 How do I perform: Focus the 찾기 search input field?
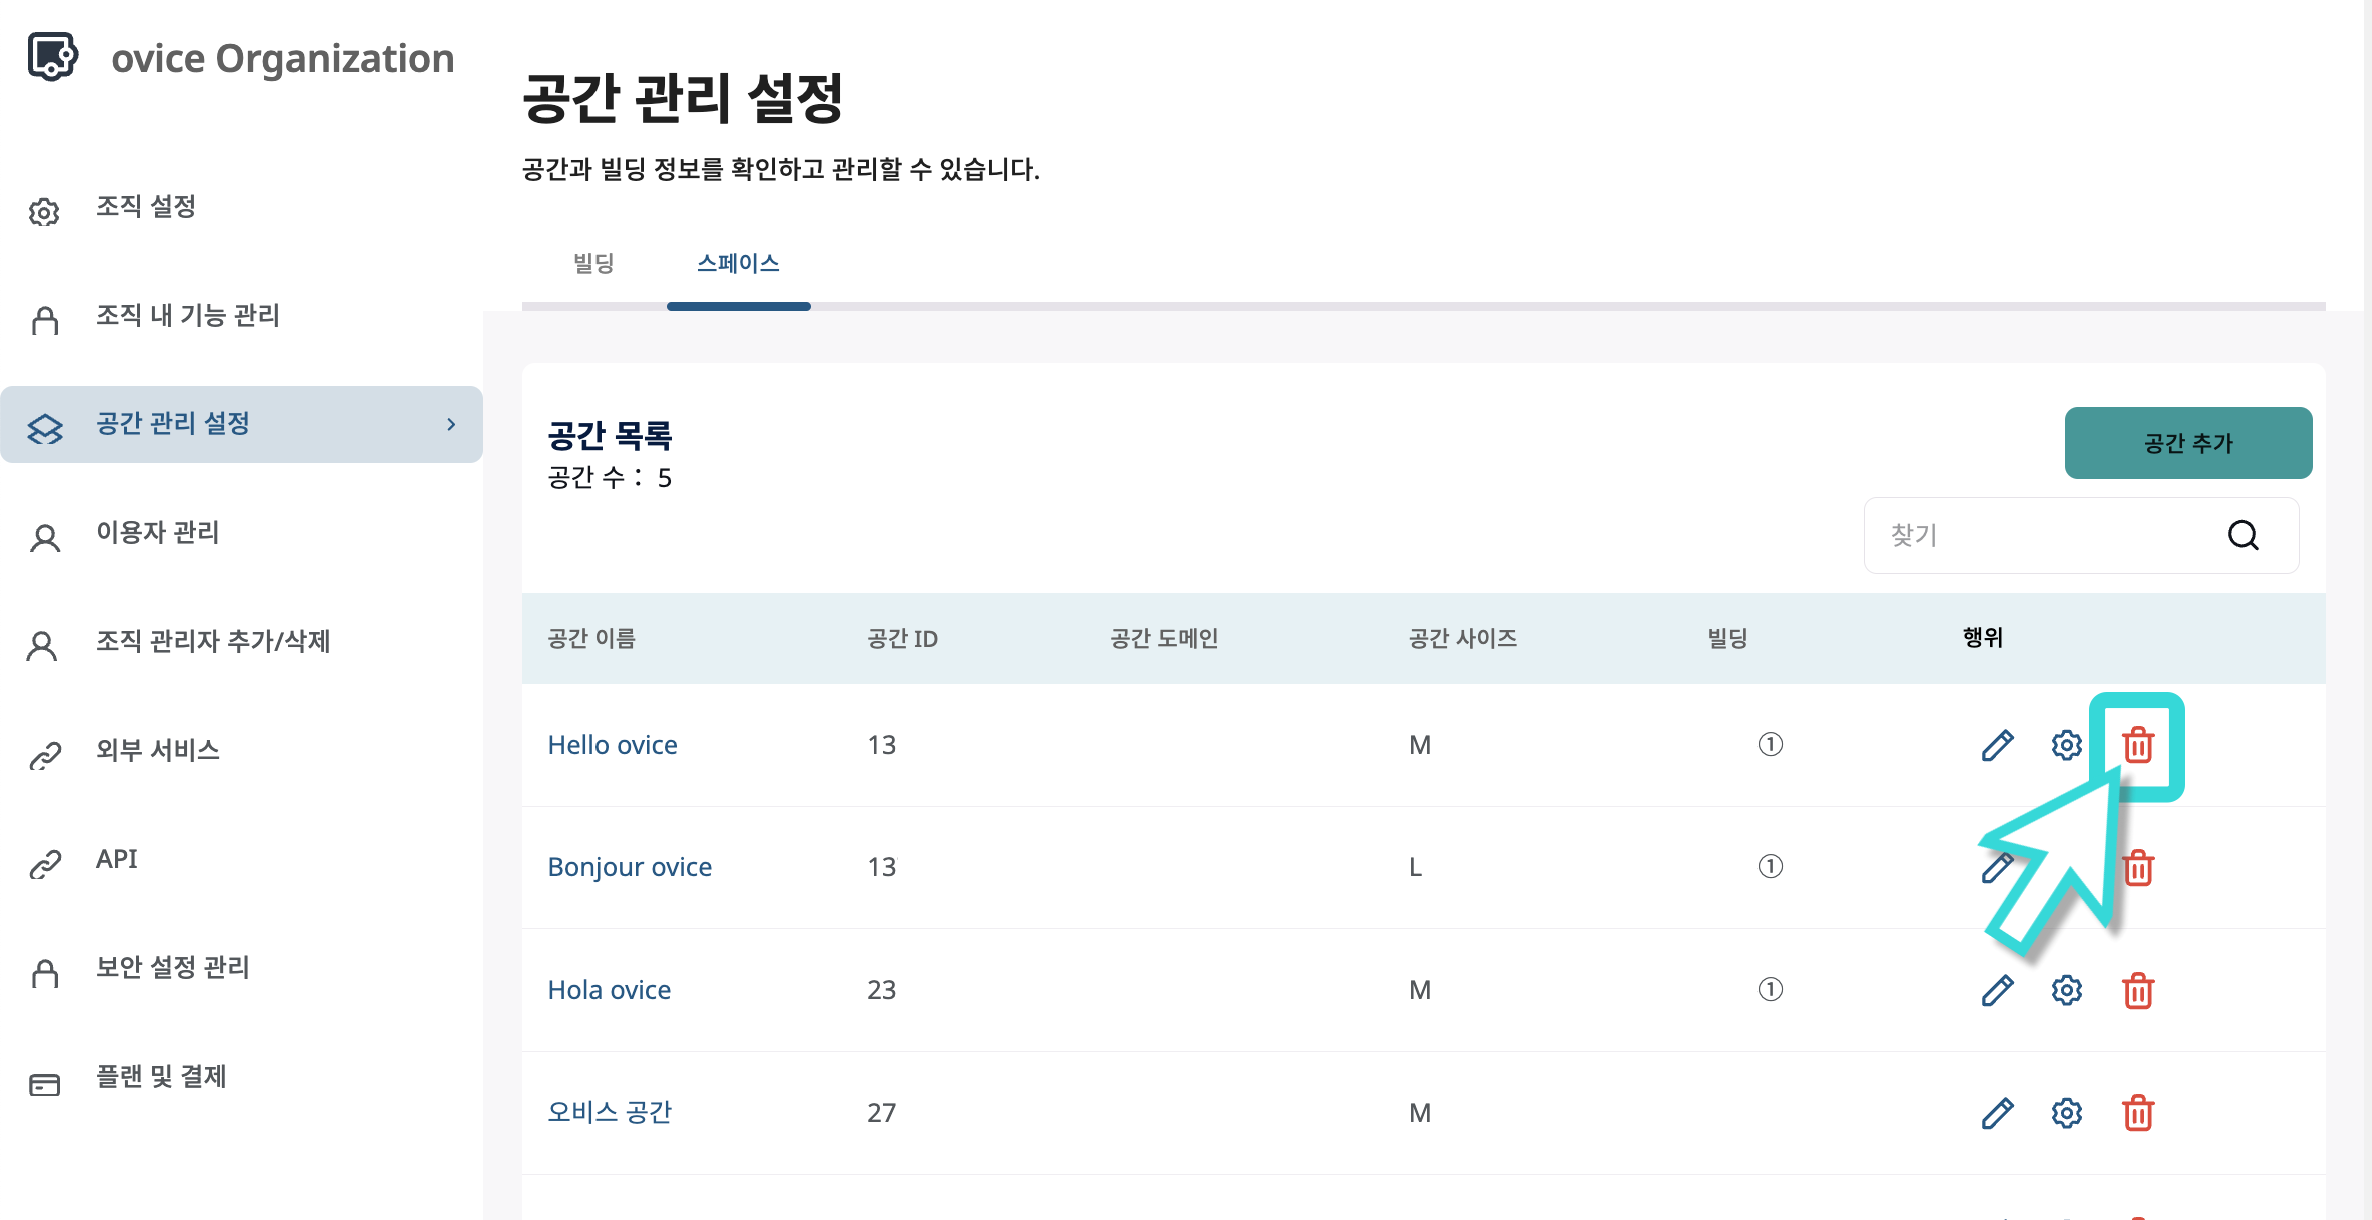[2081, 535]
